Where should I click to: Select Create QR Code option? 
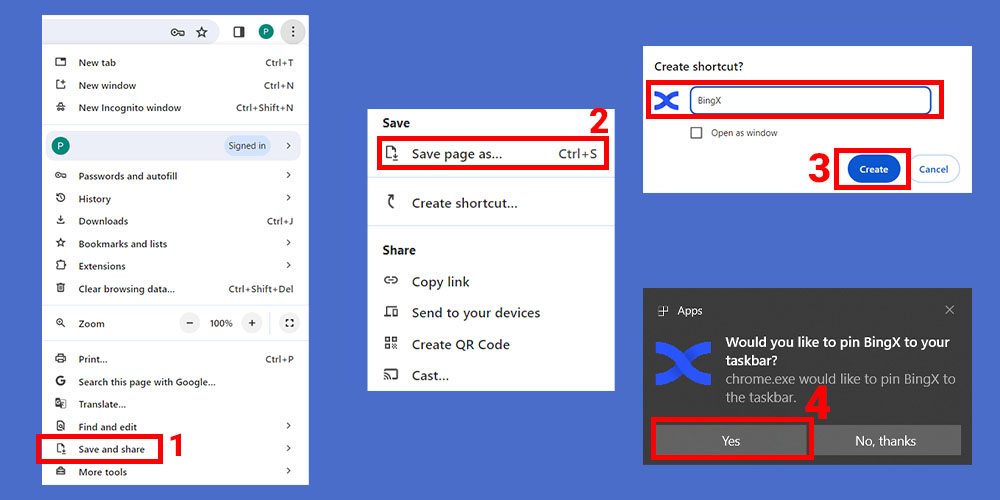(x=460, y=344)
